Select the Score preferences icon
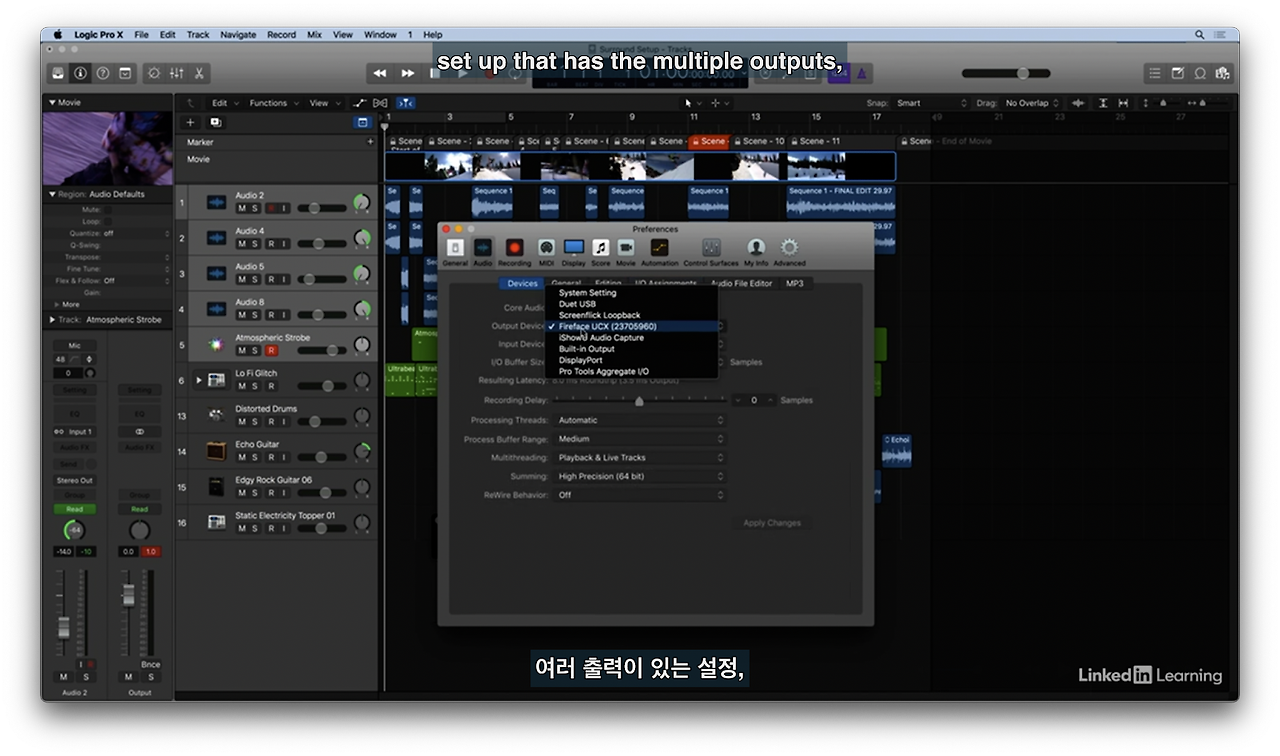This screenshot has height=756, width=1280. pos(600,250)
